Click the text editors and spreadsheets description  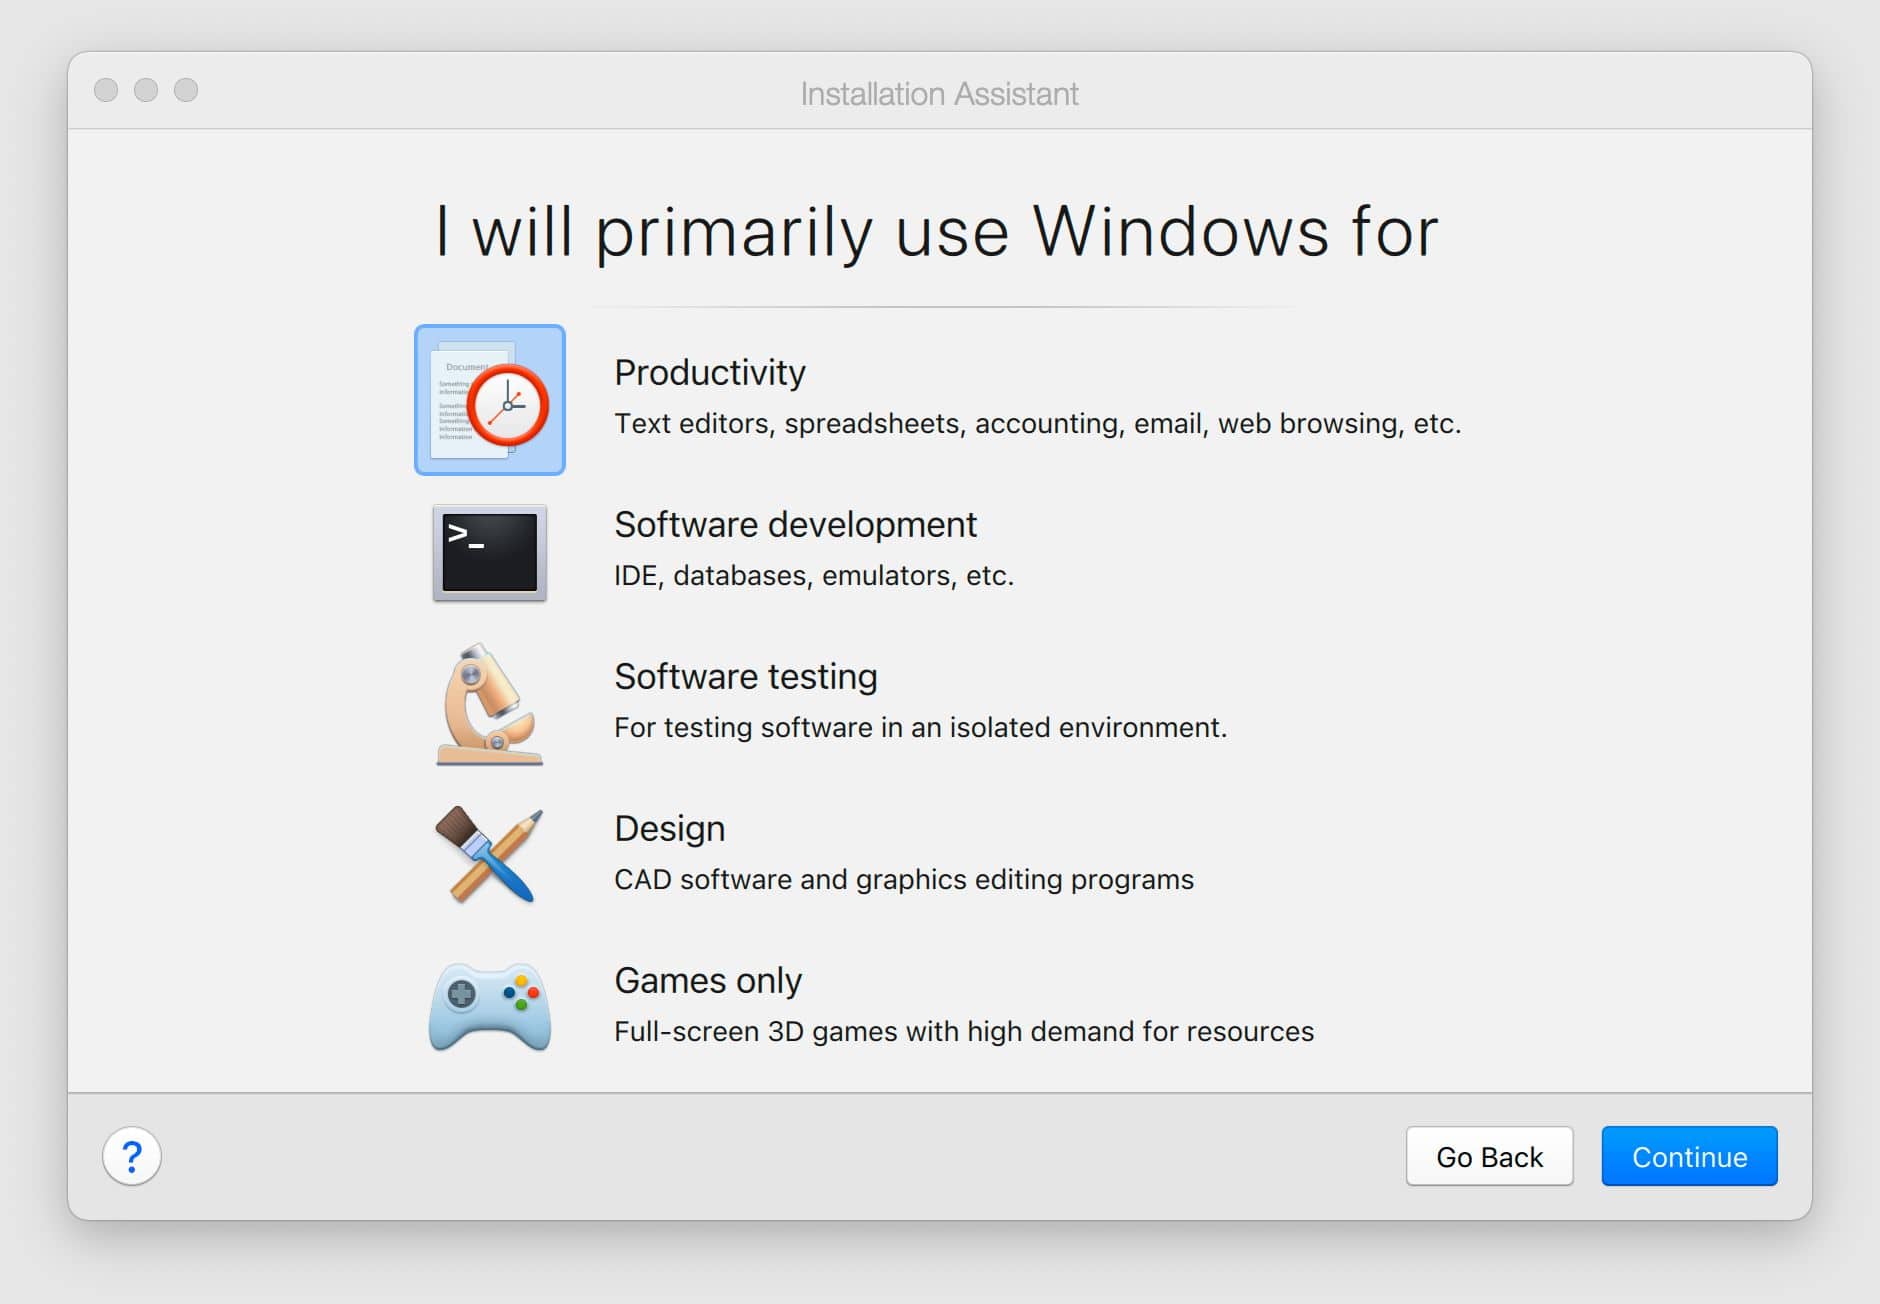coord(1037,424)
